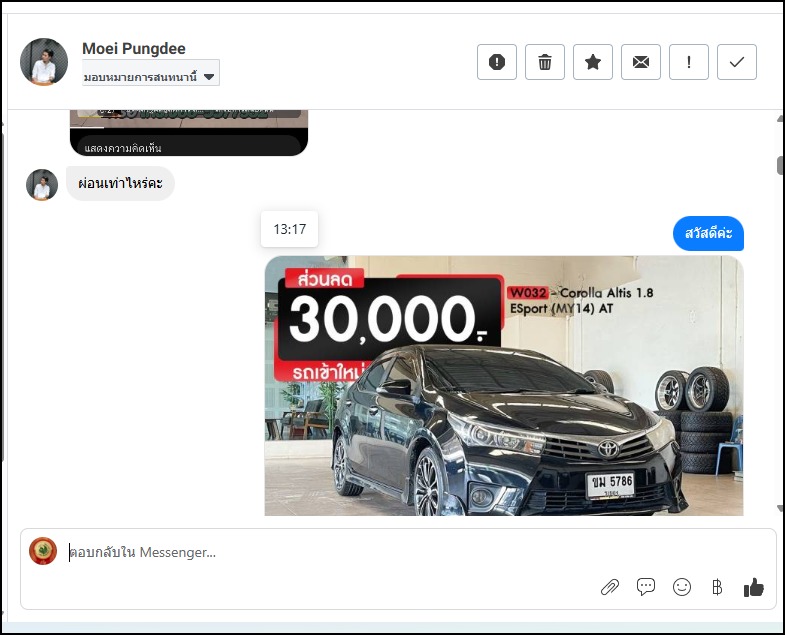This screenshot has height=635, width=785.
Task: Open the emoji picker smiley icon
Action: [682, 587]
